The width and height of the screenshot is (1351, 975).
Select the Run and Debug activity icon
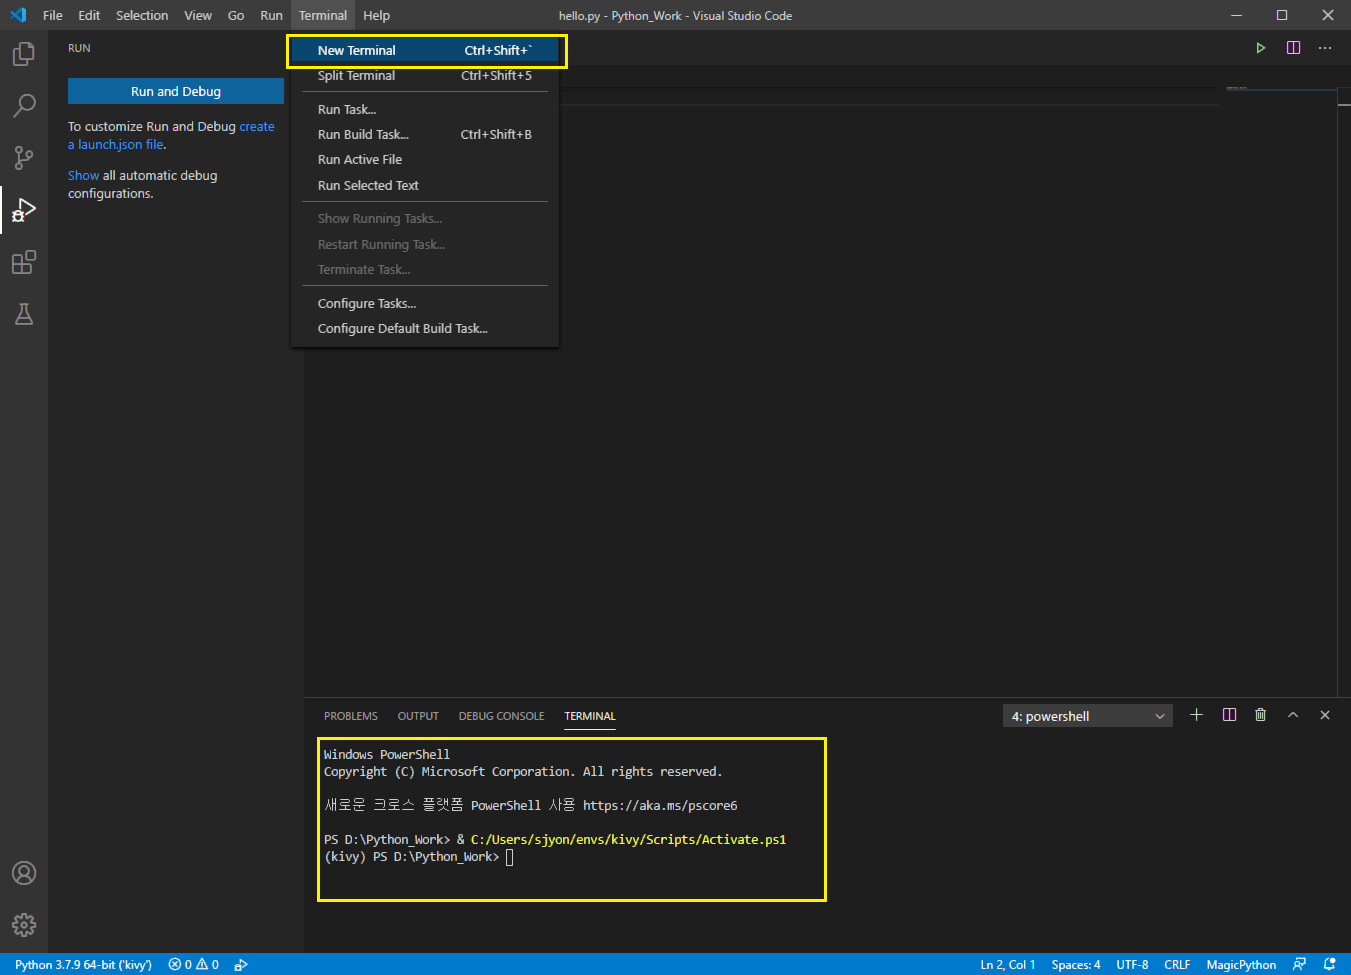24,210
